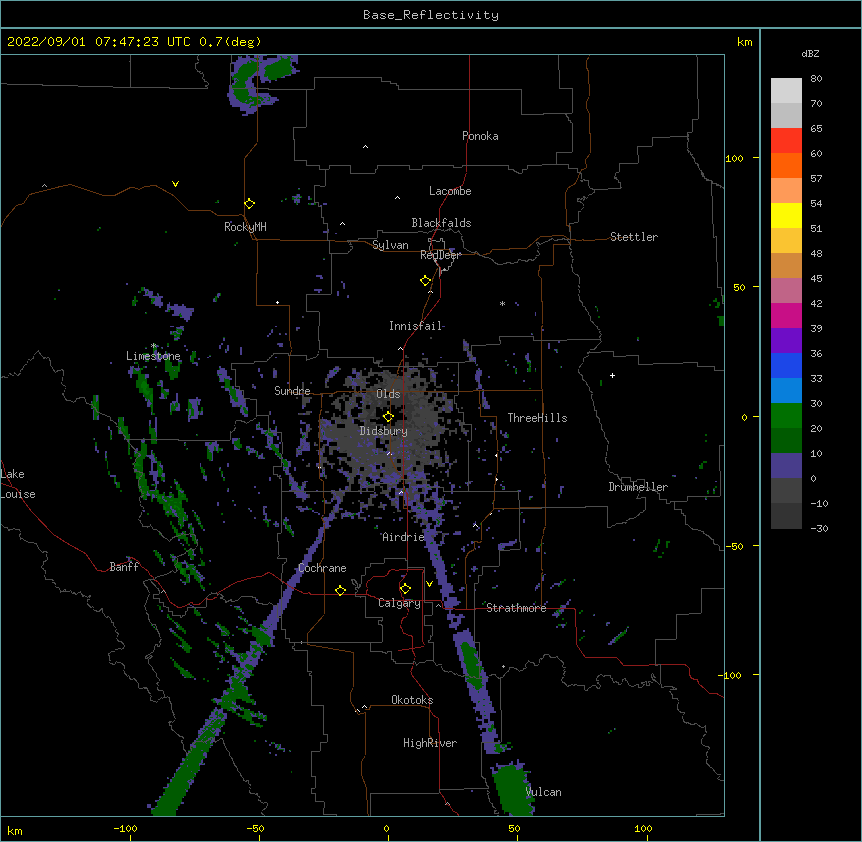Select the RedDeer city label

pos(440,255)
